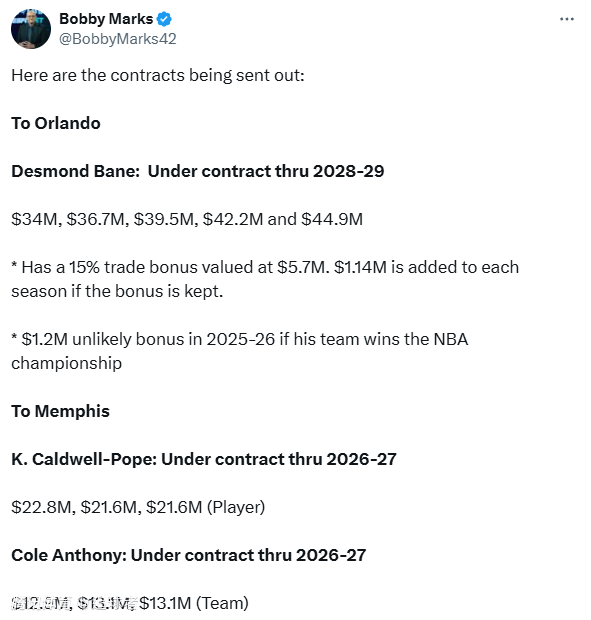Click the $13.1M (Team) salary text
The height and width of the screenshot is (620, 591).
coord(194,603)
